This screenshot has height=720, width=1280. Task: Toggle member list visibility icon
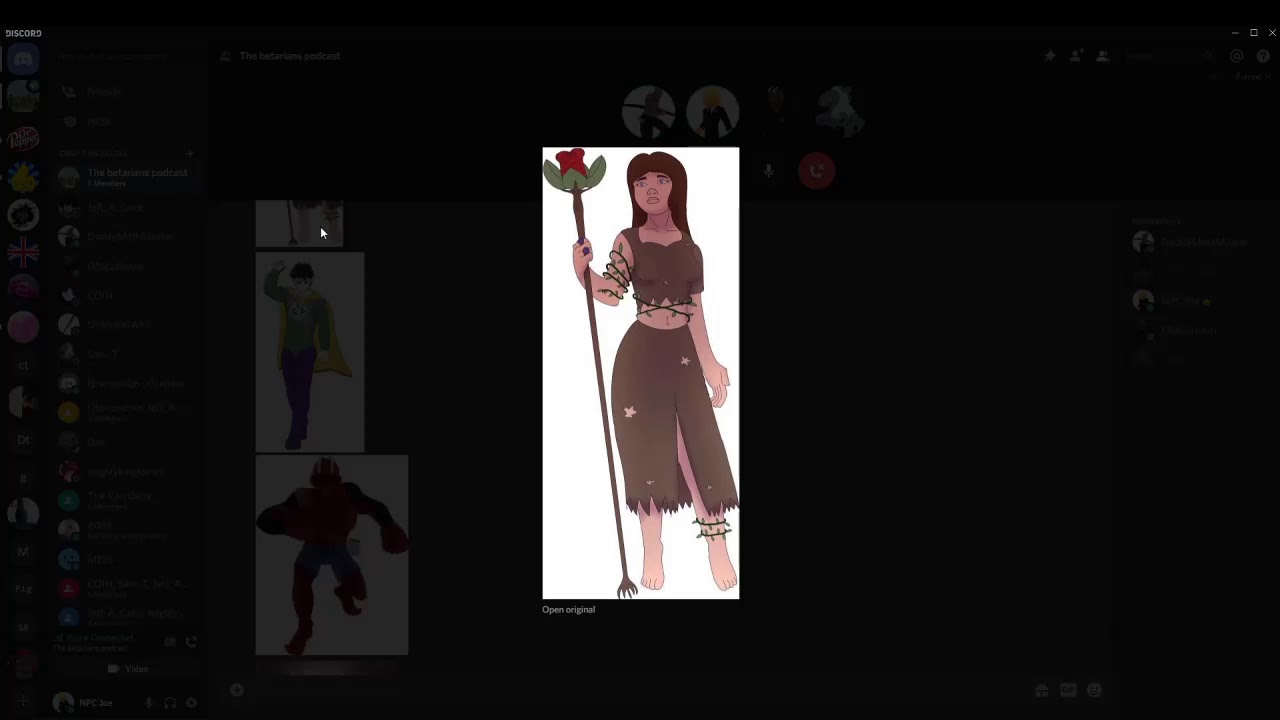pyautogui.click(x=1102, y=57)
